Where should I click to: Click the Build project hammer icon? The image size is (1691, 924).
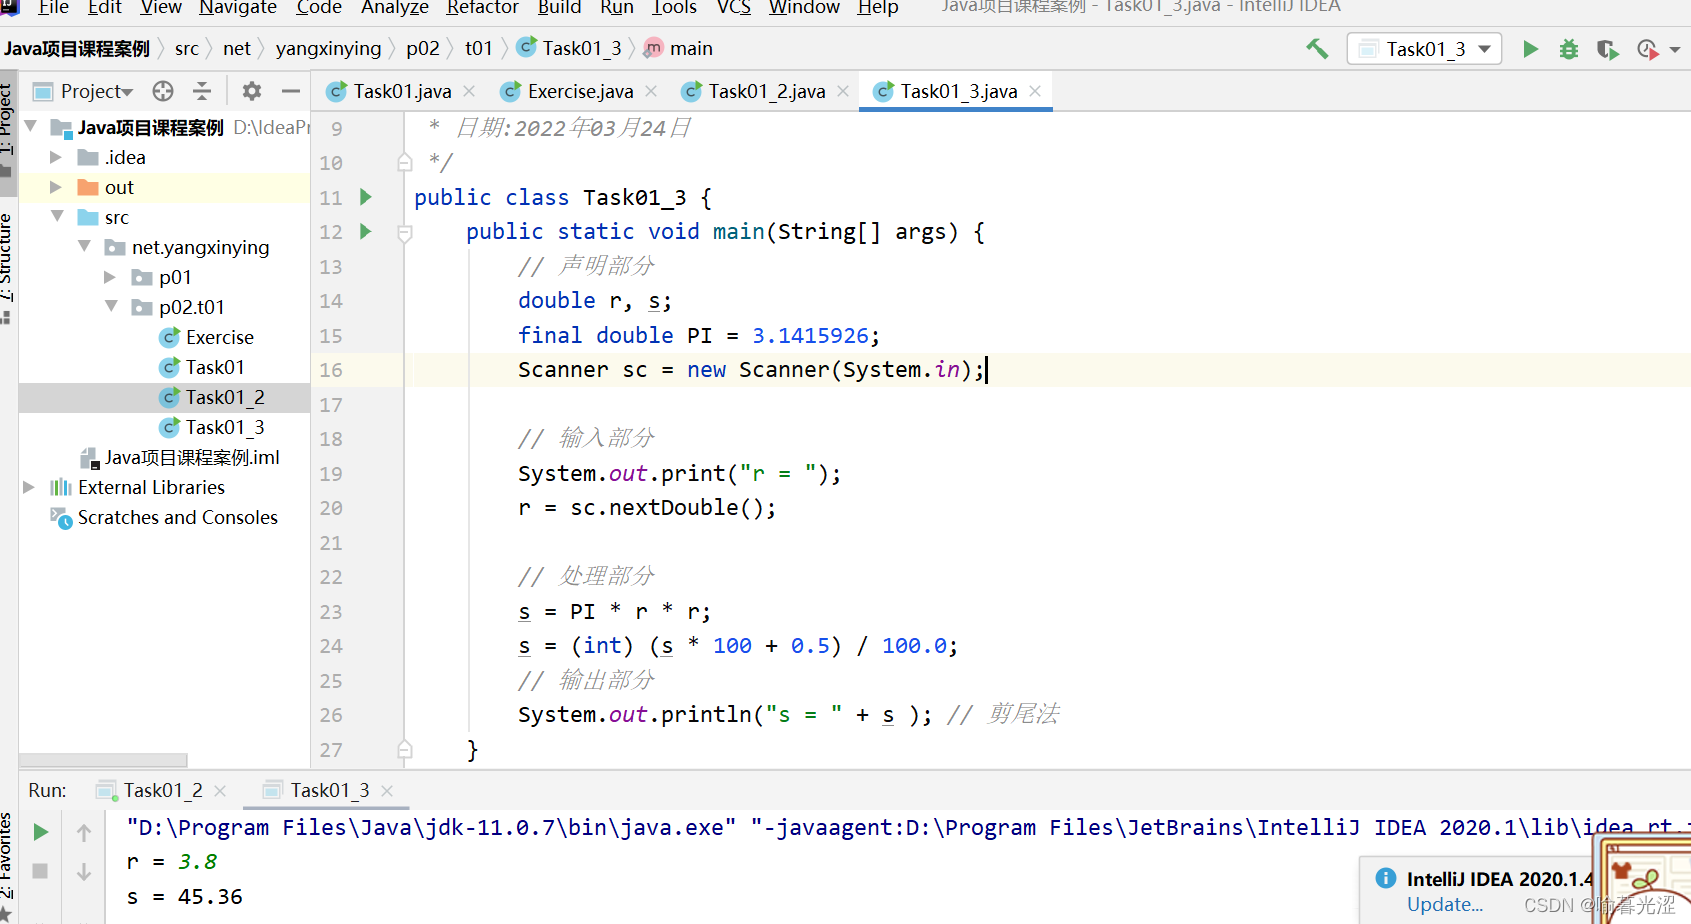pyautogui.click(x=1317, y=48)
